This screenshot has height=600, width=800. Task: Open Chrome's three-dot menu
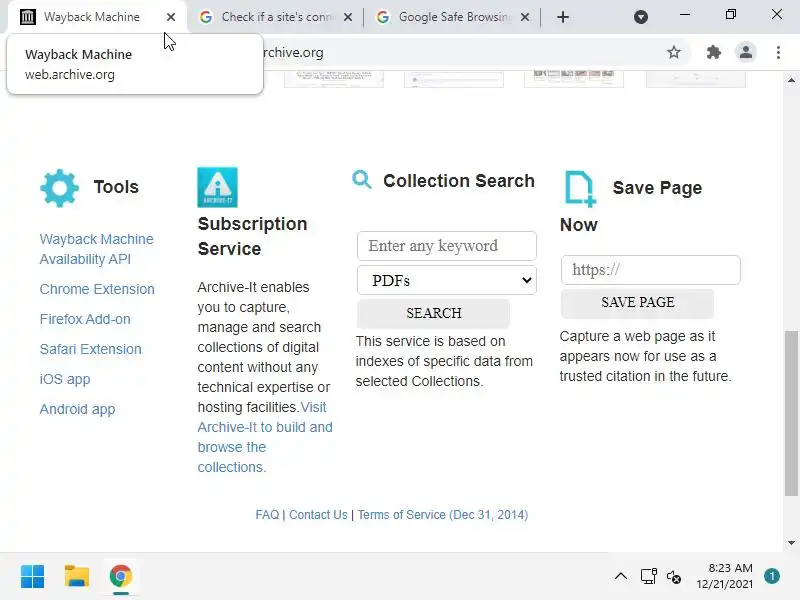click(x=778, y=52)
